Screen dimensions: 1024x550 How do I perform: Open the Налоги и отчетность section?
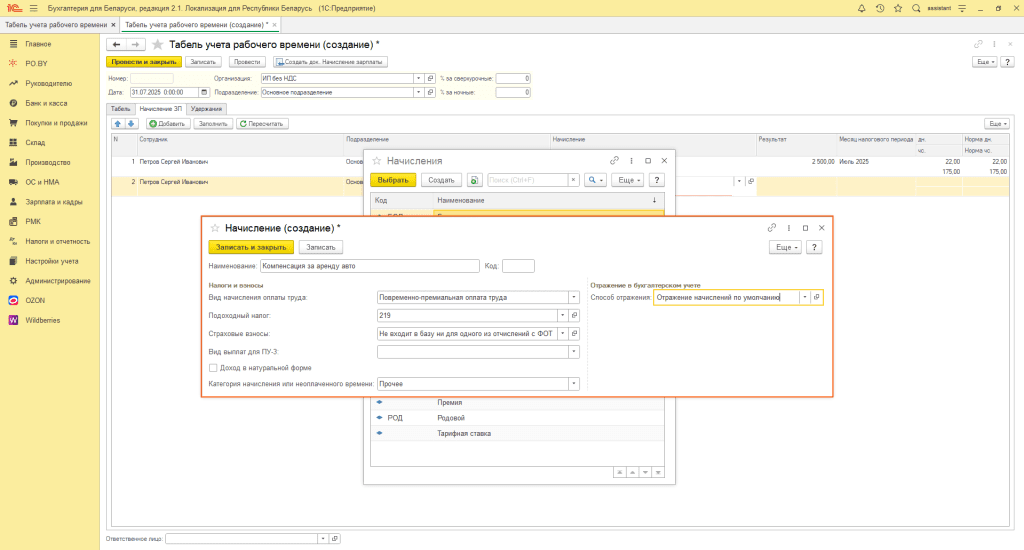pos(57,242)
